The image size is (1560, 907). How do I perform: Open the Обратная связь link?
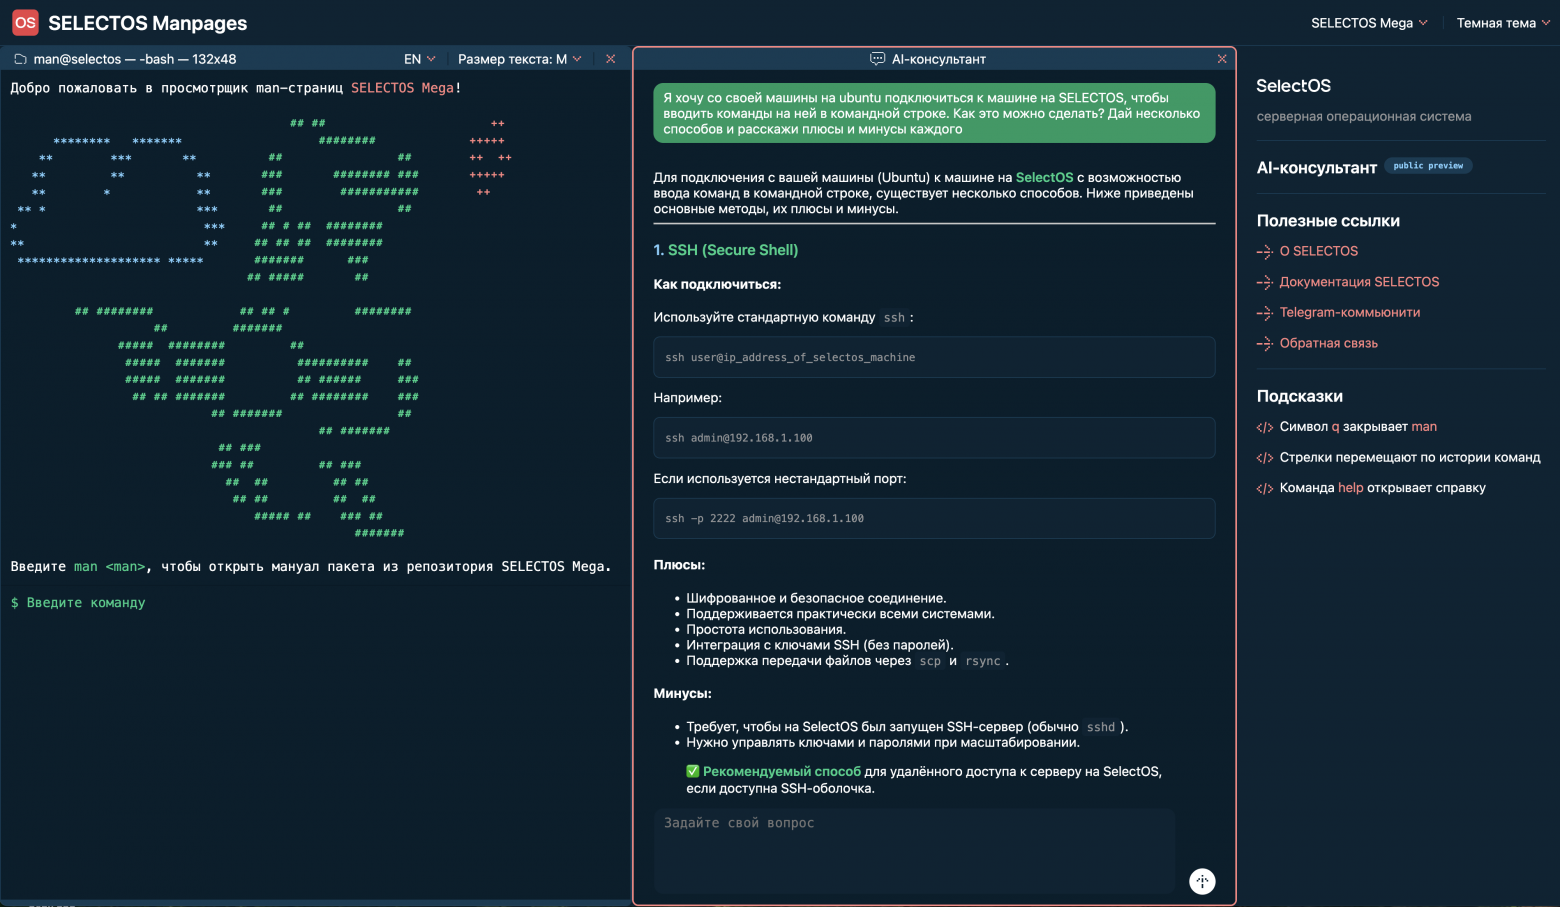pos(1328,343)
